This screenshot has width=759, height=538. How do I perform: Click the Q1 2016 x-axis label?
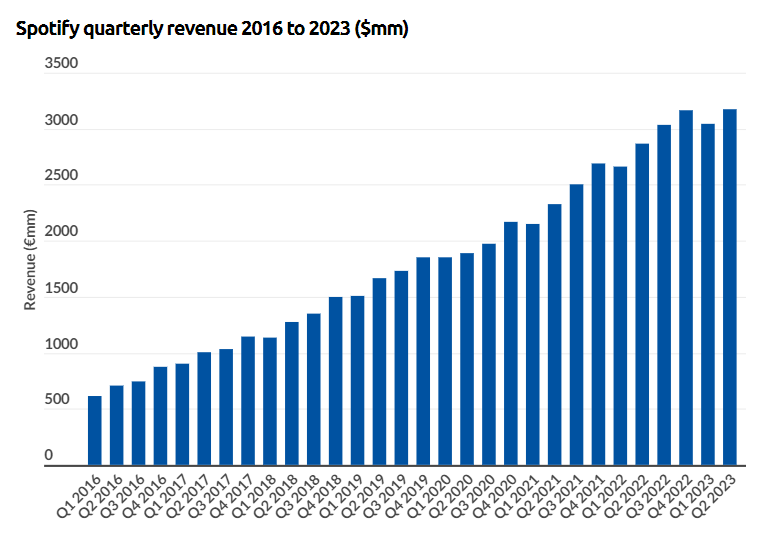click(x=79, y=496)
